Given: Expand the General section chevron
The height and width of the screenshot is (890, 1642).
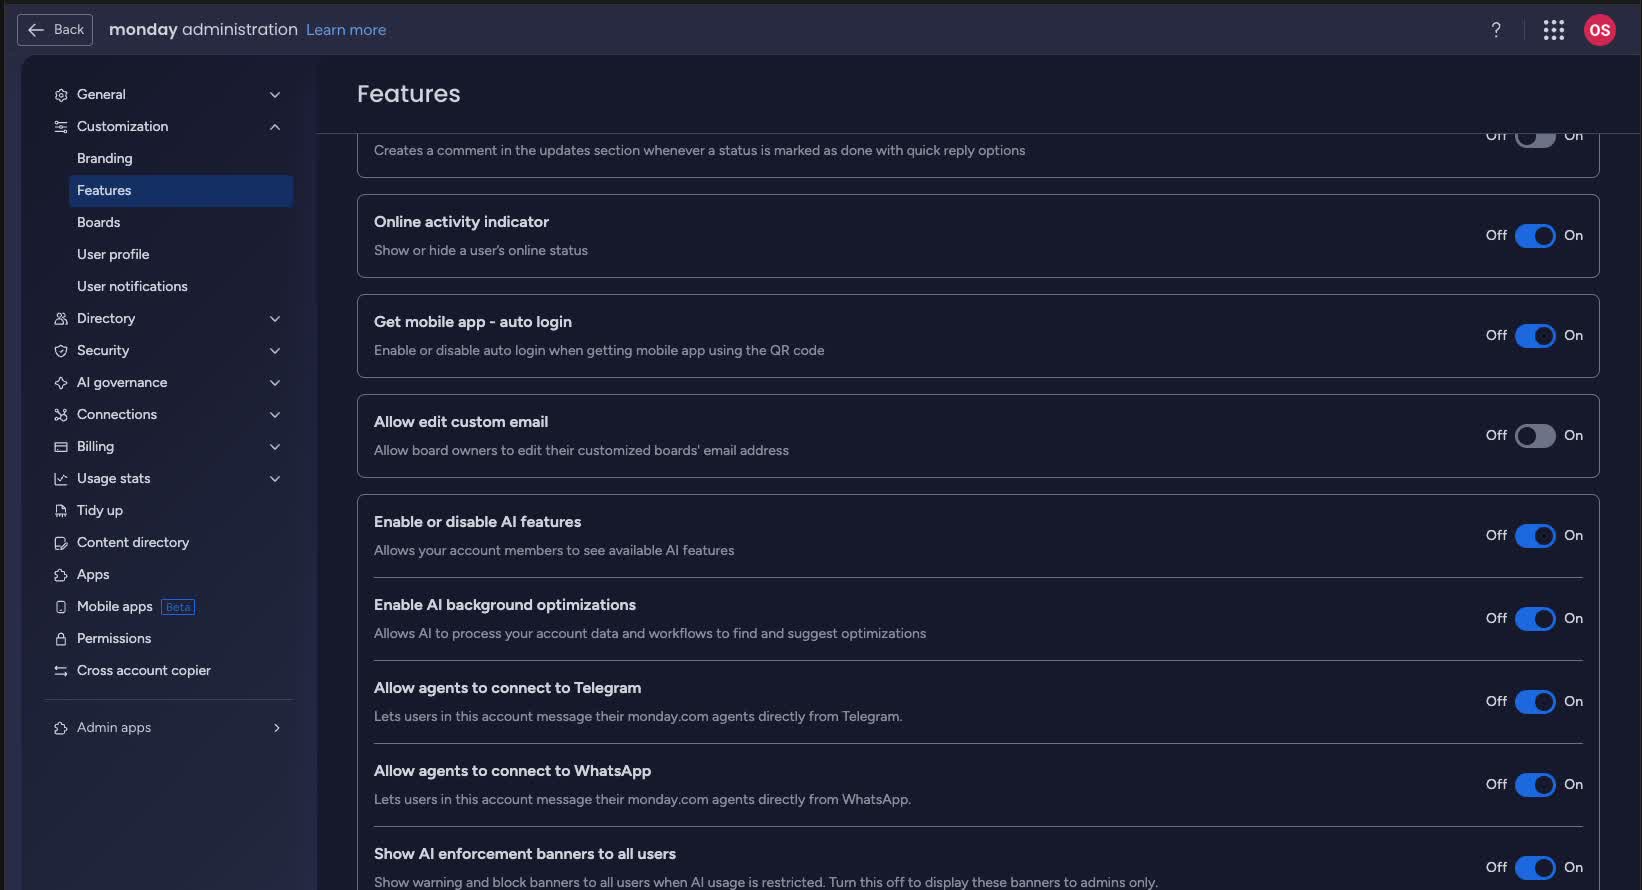Looking at the screenshot, I should tap(275, 95).
